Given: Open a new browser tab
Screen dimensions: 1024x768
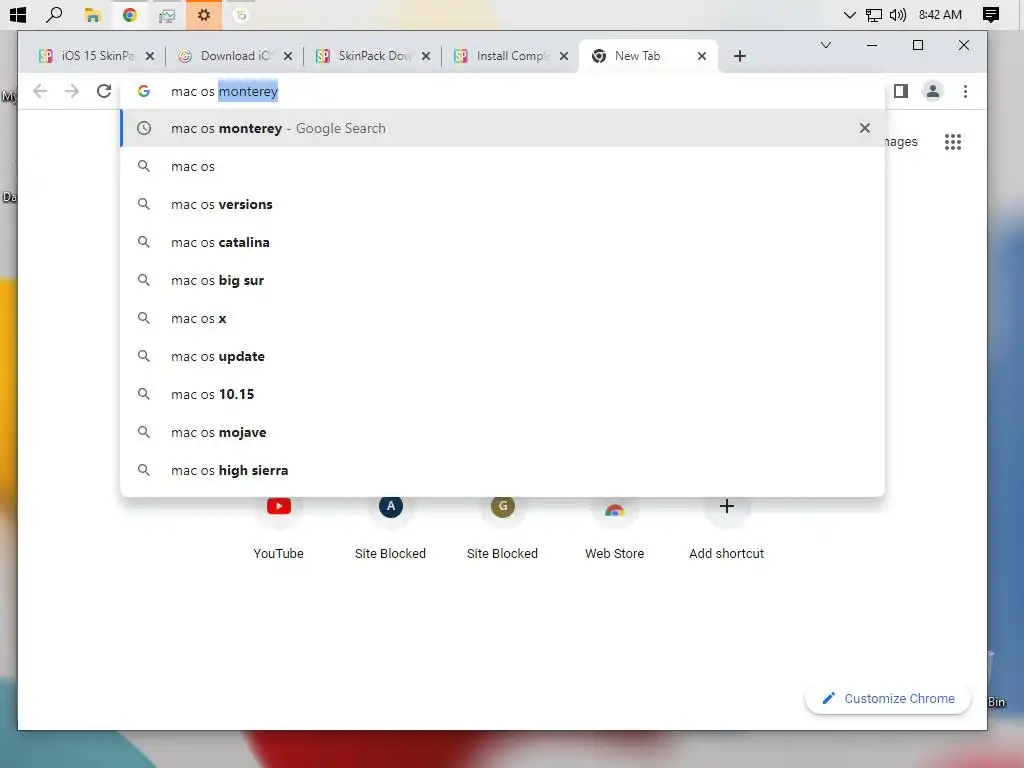Looking at the screenshot, I should (x=739, y=56).
